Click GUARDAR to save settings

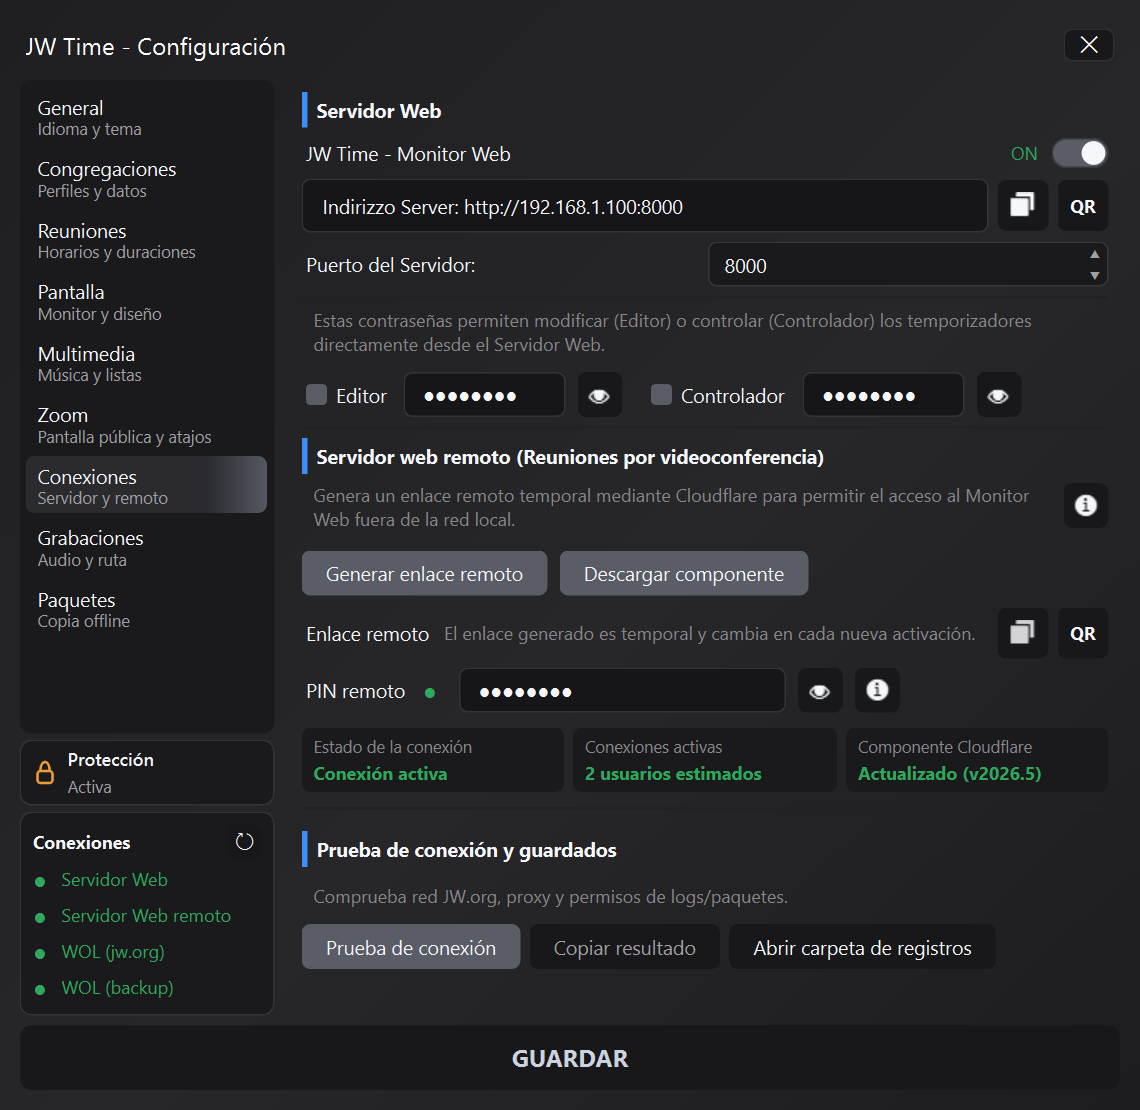tap(570, 1058)
